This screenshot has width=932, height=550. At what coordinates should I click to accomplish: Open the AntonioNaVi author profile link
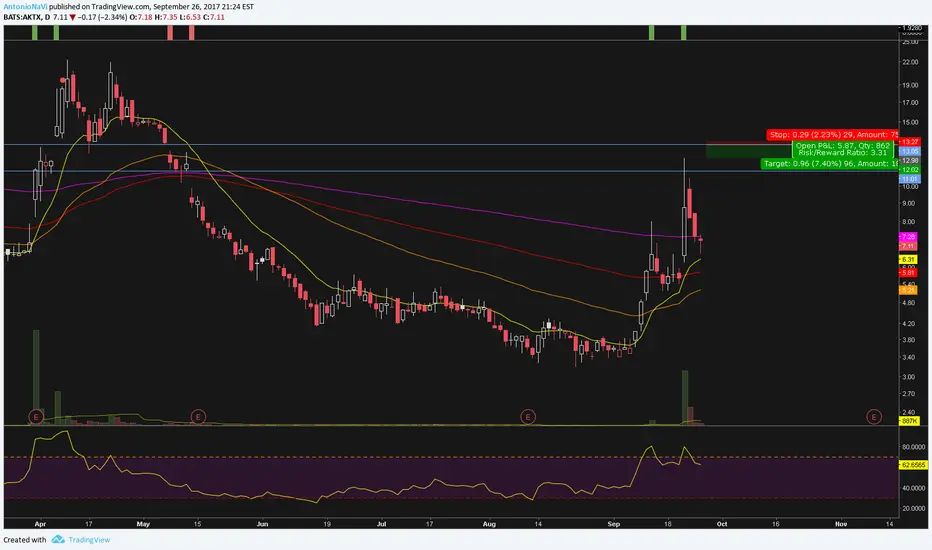pos(26,7)
